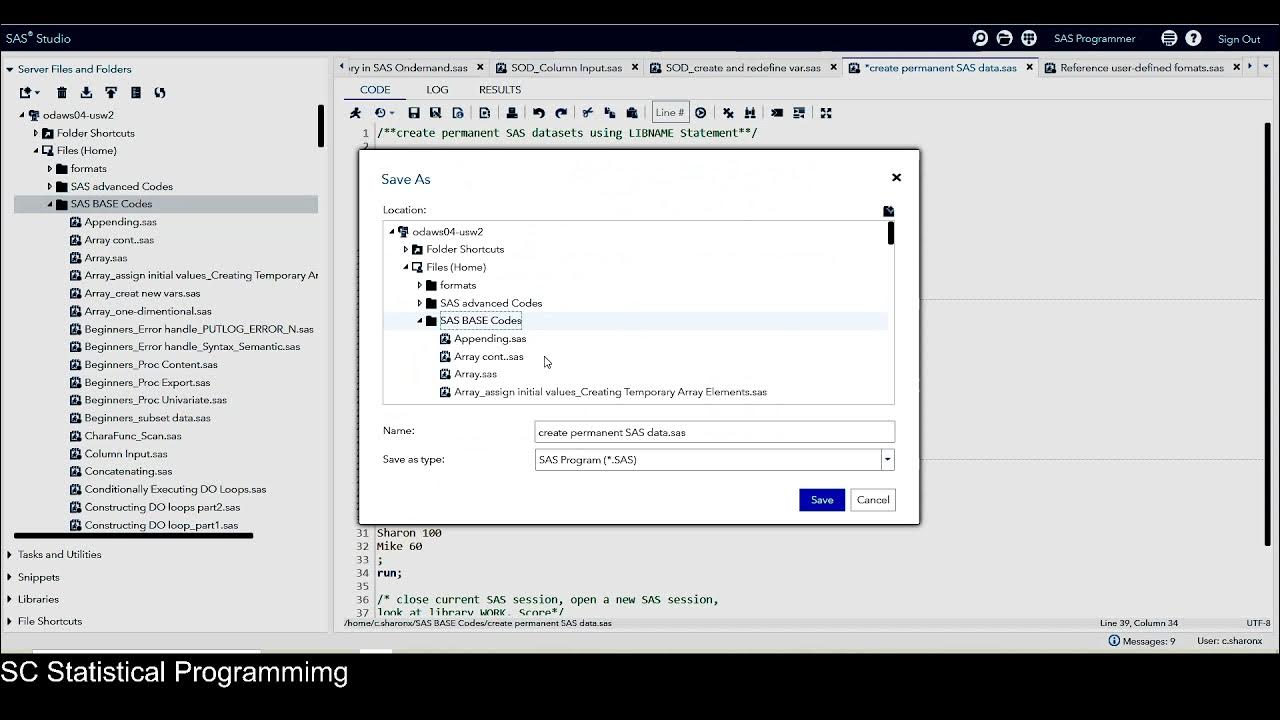Expand the Tasks and Utilities section
1280x720 pixels.
(9, 554)
